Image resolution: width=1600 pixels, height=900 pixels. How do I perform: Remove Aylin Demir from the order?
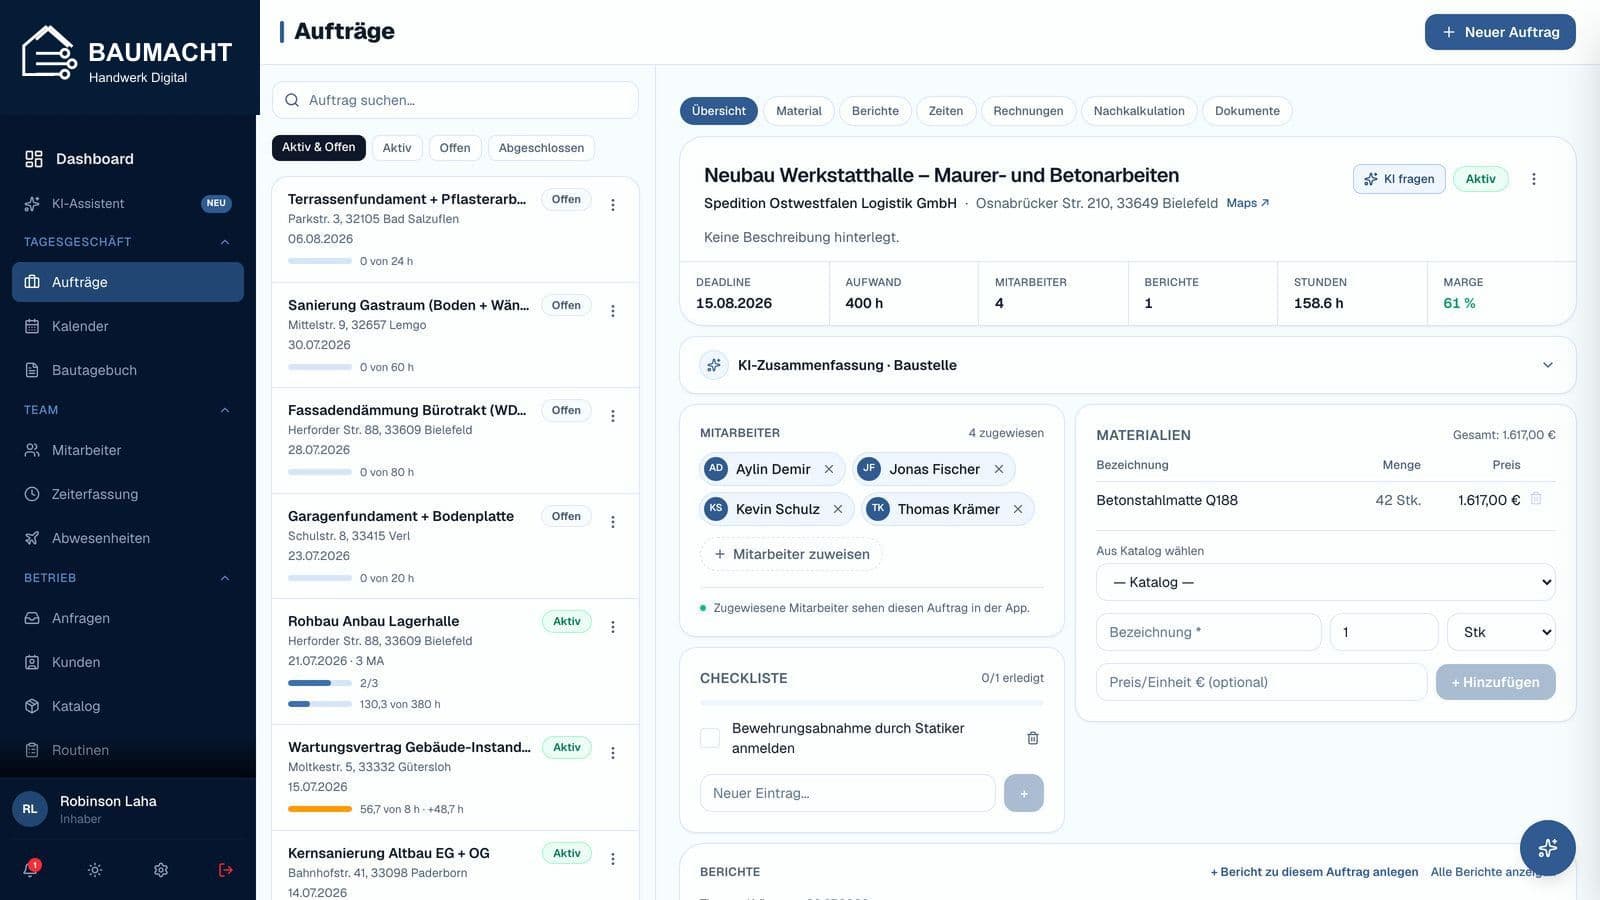(829, 469)
